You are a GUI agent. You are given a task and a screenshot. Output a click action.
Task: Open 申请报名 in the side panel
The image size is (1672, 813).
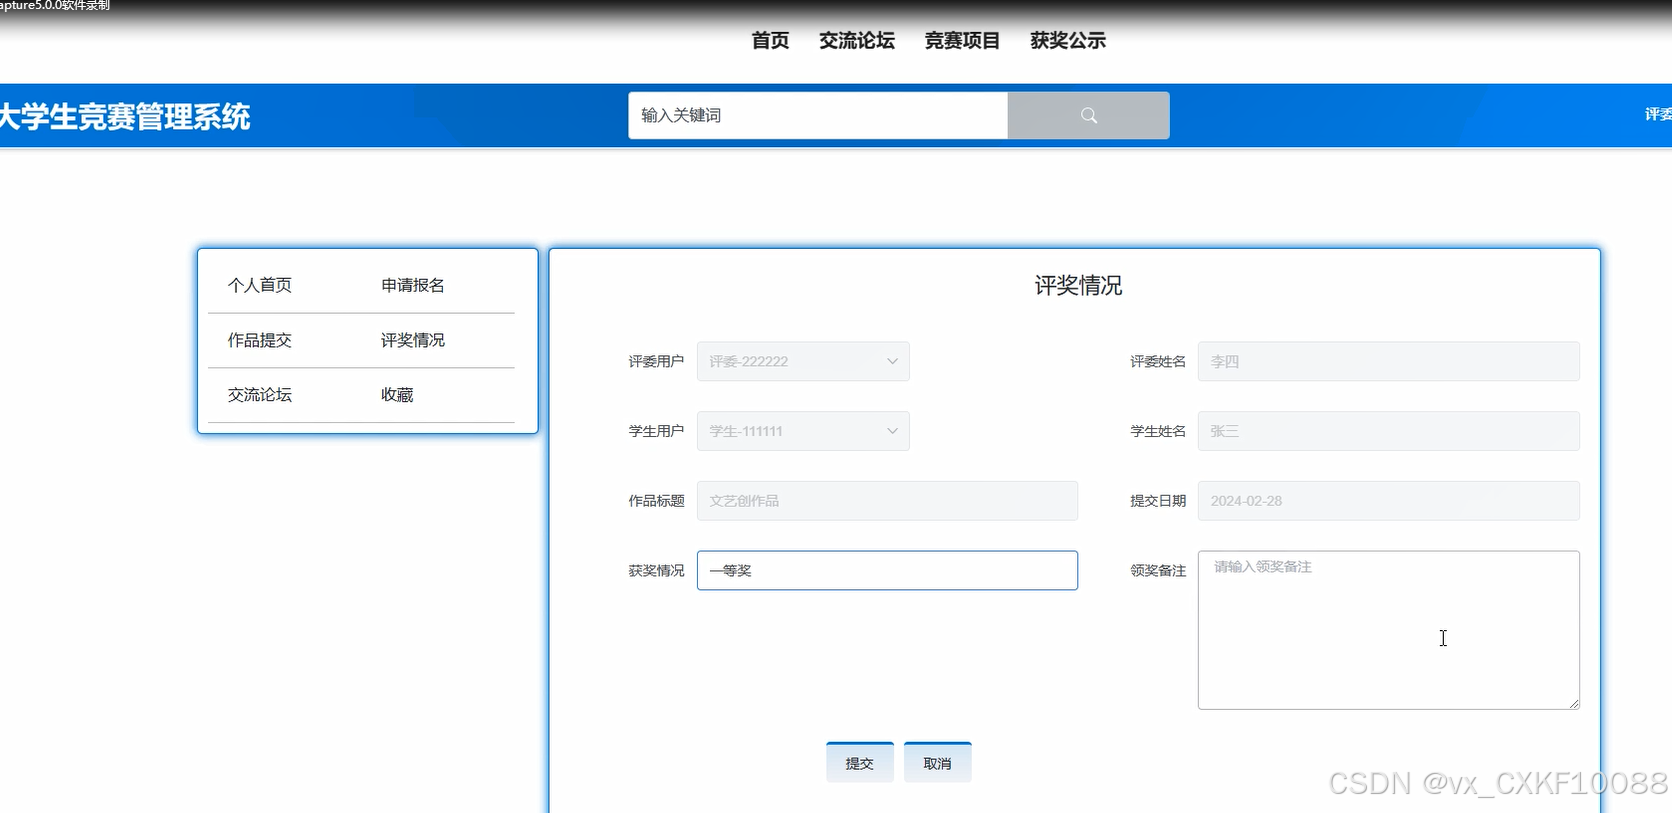(x=413, y=285)
